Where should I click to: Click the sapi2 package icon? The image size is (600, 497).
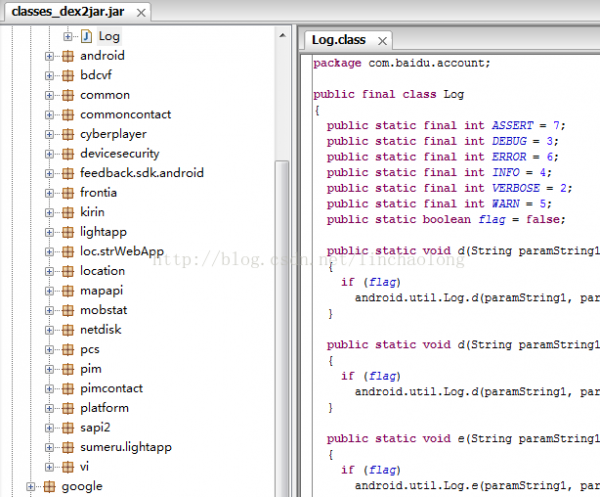click(x=68, y=428)
